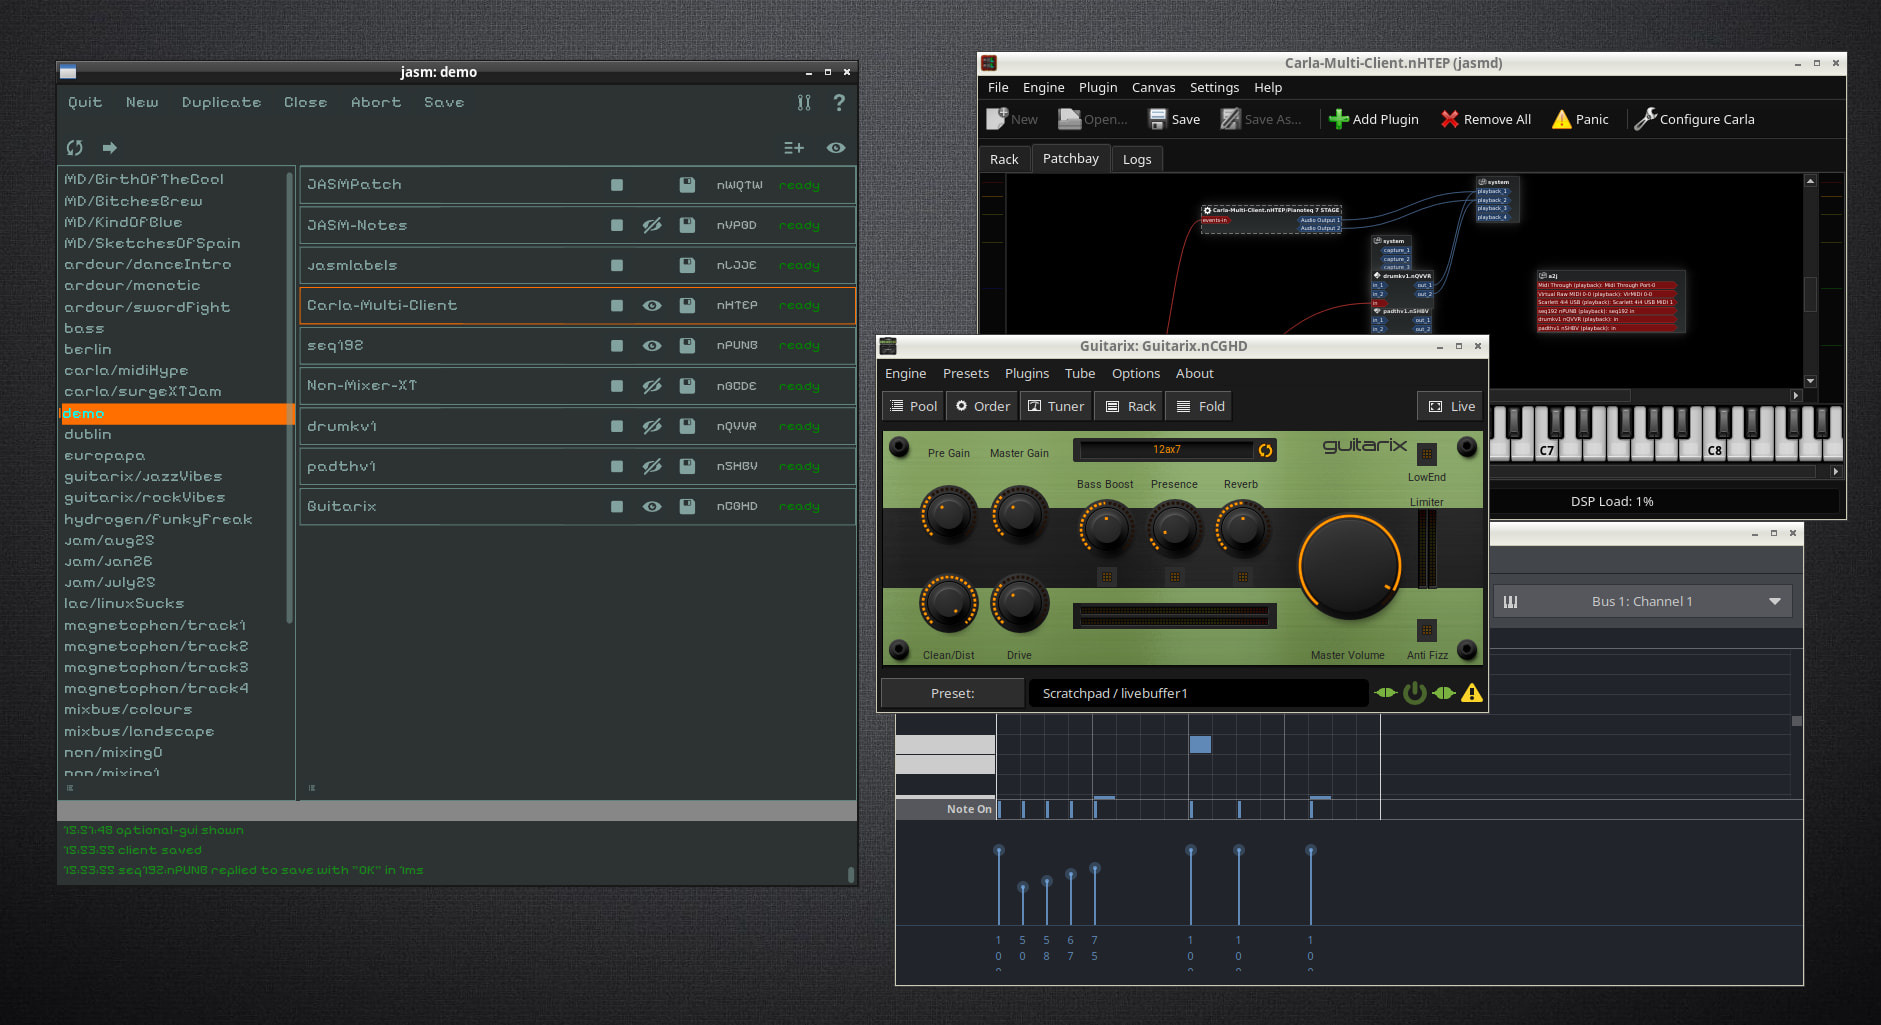Screen dimensions: 1881x1025
Task: Show the drumkv1 client GUI
Action: [x=652, y=426]
